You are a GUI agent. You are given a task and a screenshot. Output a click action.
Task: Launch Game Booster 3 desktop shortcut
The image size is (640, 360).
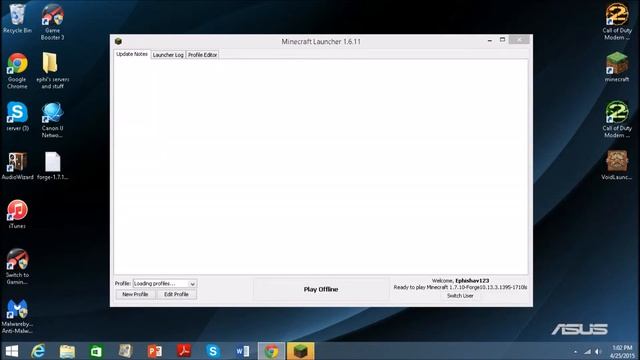click(52, 21)
